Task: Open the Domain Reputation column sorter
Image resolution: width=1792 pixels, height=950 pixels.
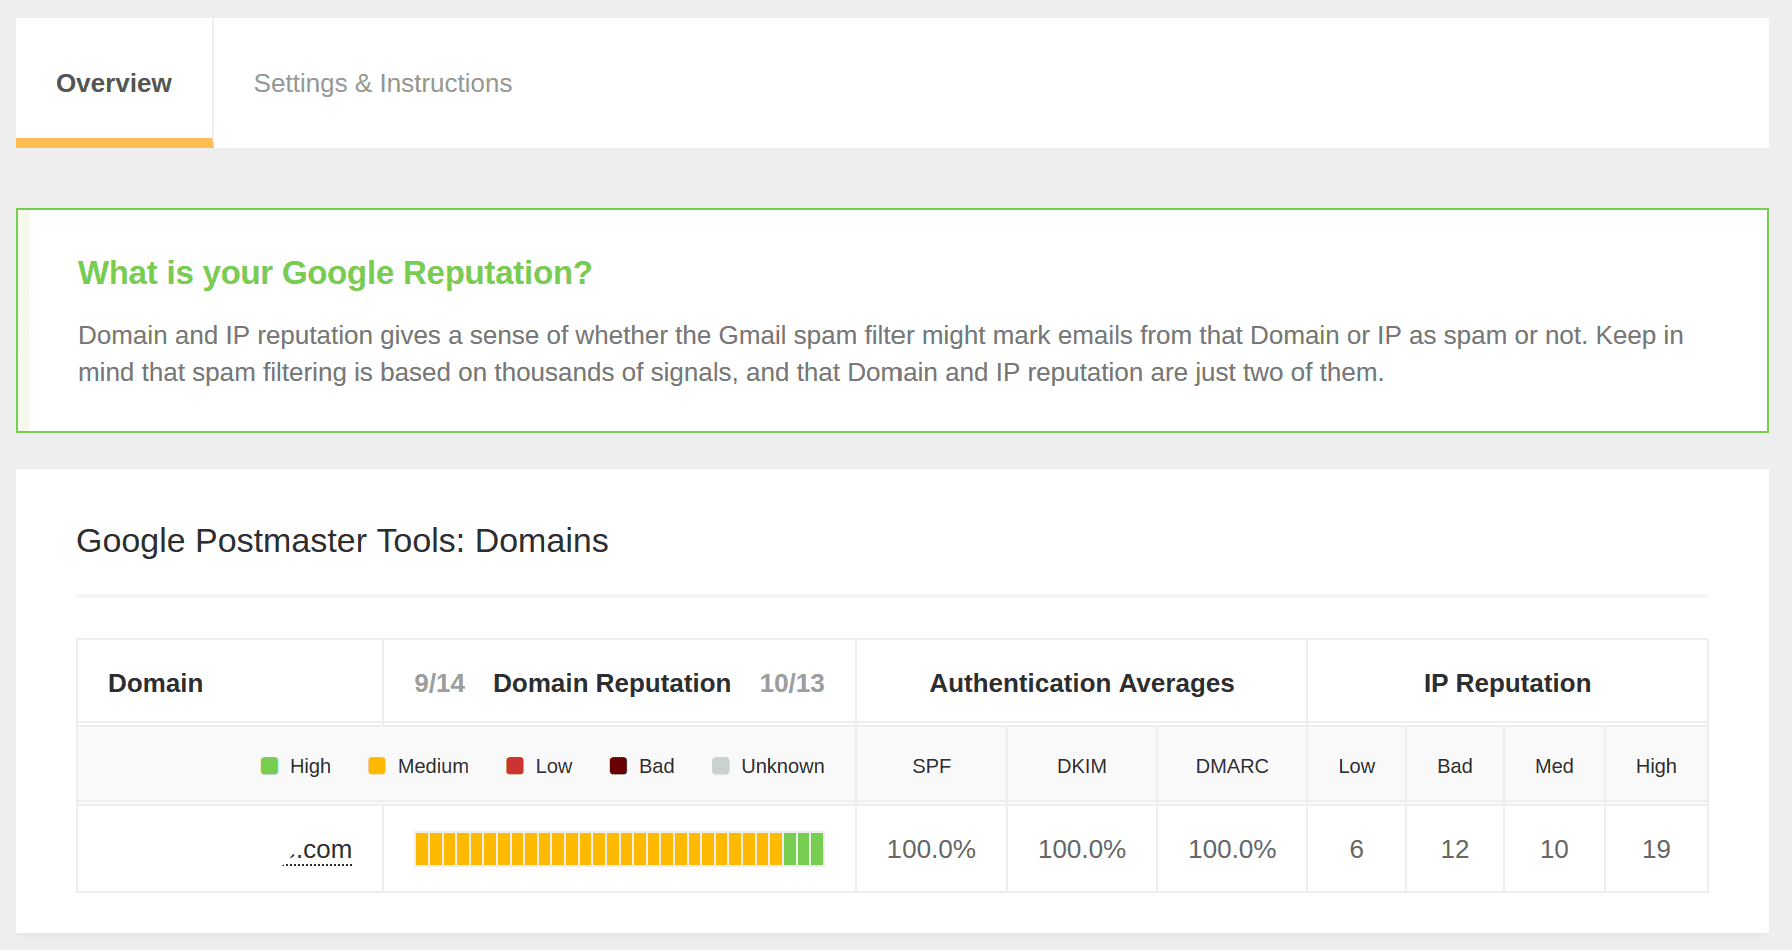Action: coord(611,683)
